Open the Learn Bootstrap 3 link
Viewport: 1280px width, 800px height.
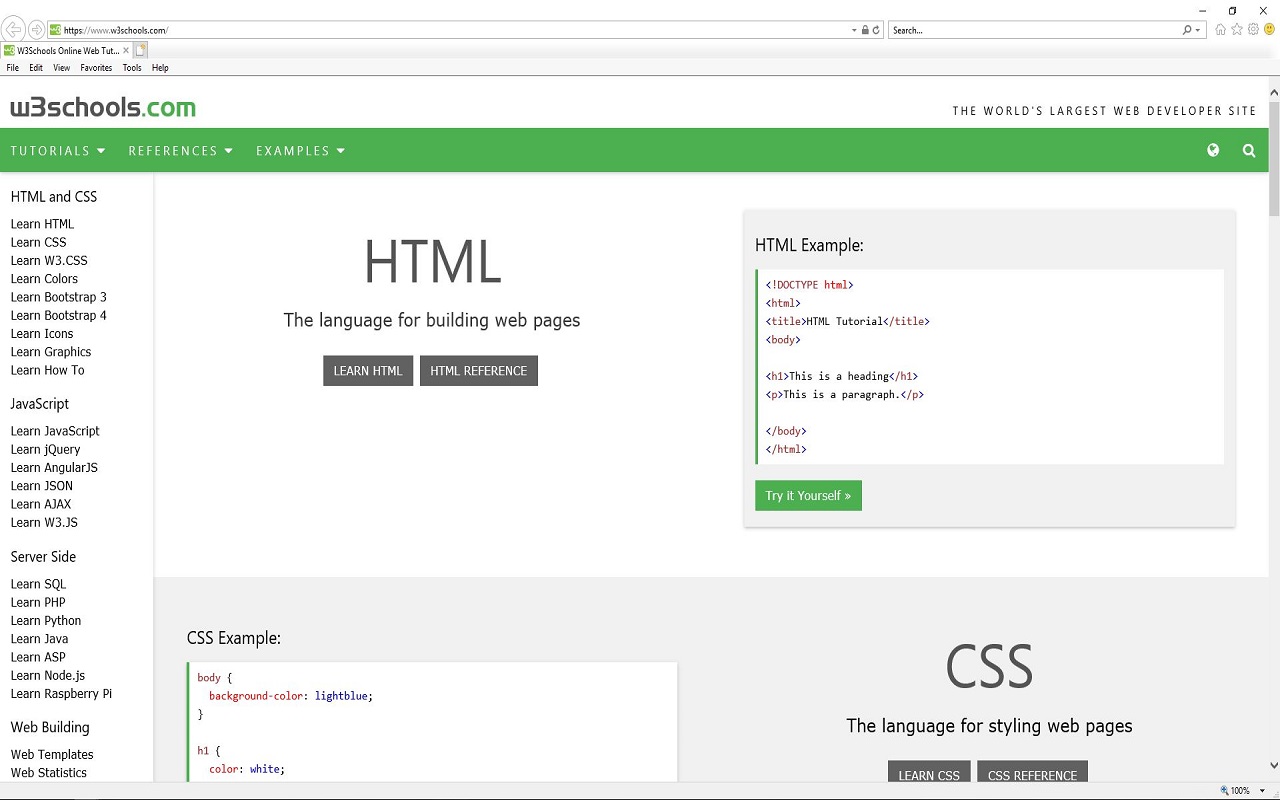pyautogui.click(x=58, y=297)
